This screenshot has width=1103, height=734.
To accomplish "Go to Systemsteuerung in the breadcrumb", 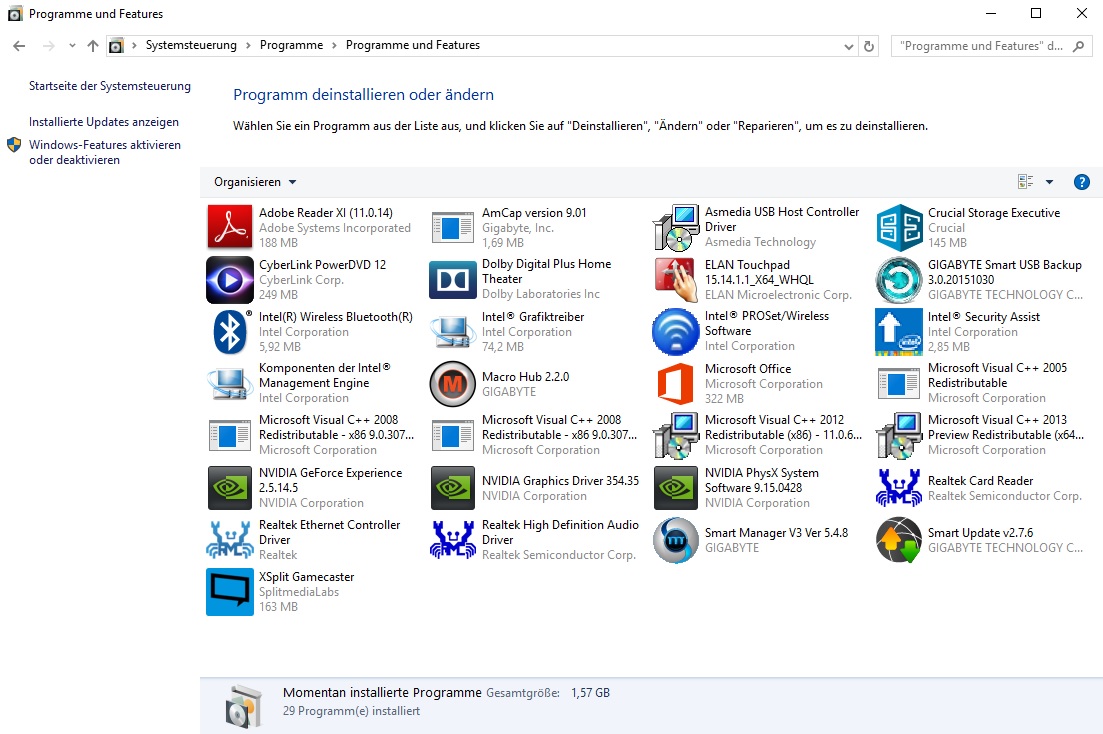I will pyautogui.click(x=191, y=45).
